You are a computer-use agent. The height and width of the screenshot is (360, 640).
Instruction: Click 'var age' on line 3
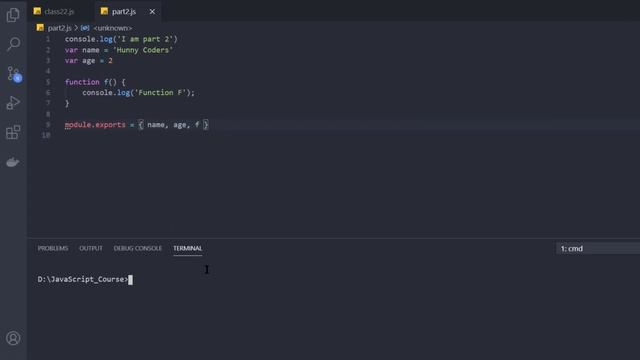click(80, 60)
